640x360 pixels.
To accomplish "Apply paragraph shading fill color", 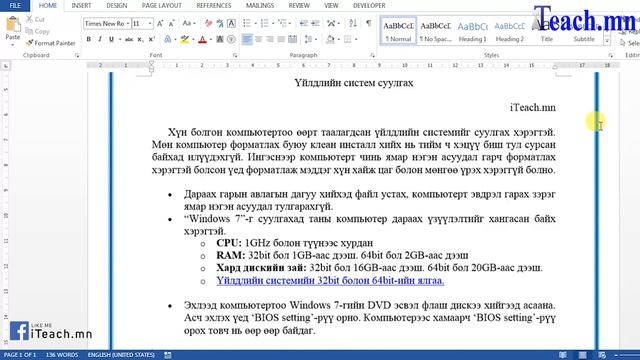I will coord(330,40).
